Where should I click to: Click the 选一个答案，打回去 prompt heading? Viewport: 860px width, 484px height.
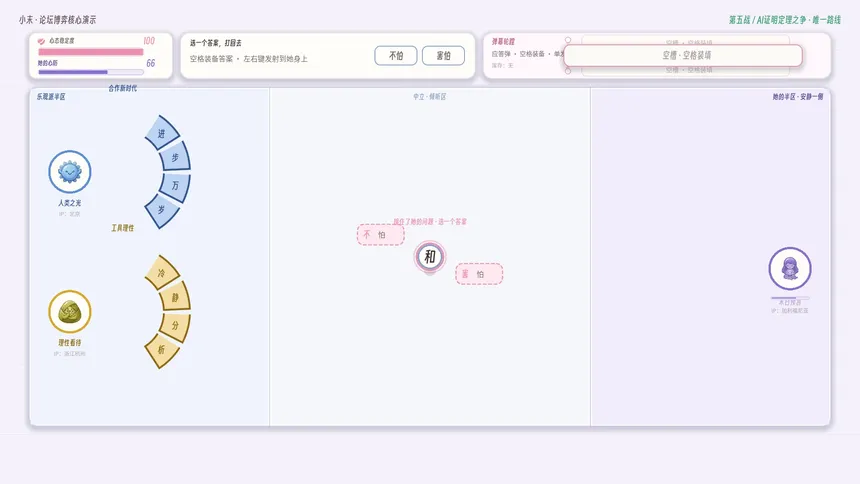[216, 43]
